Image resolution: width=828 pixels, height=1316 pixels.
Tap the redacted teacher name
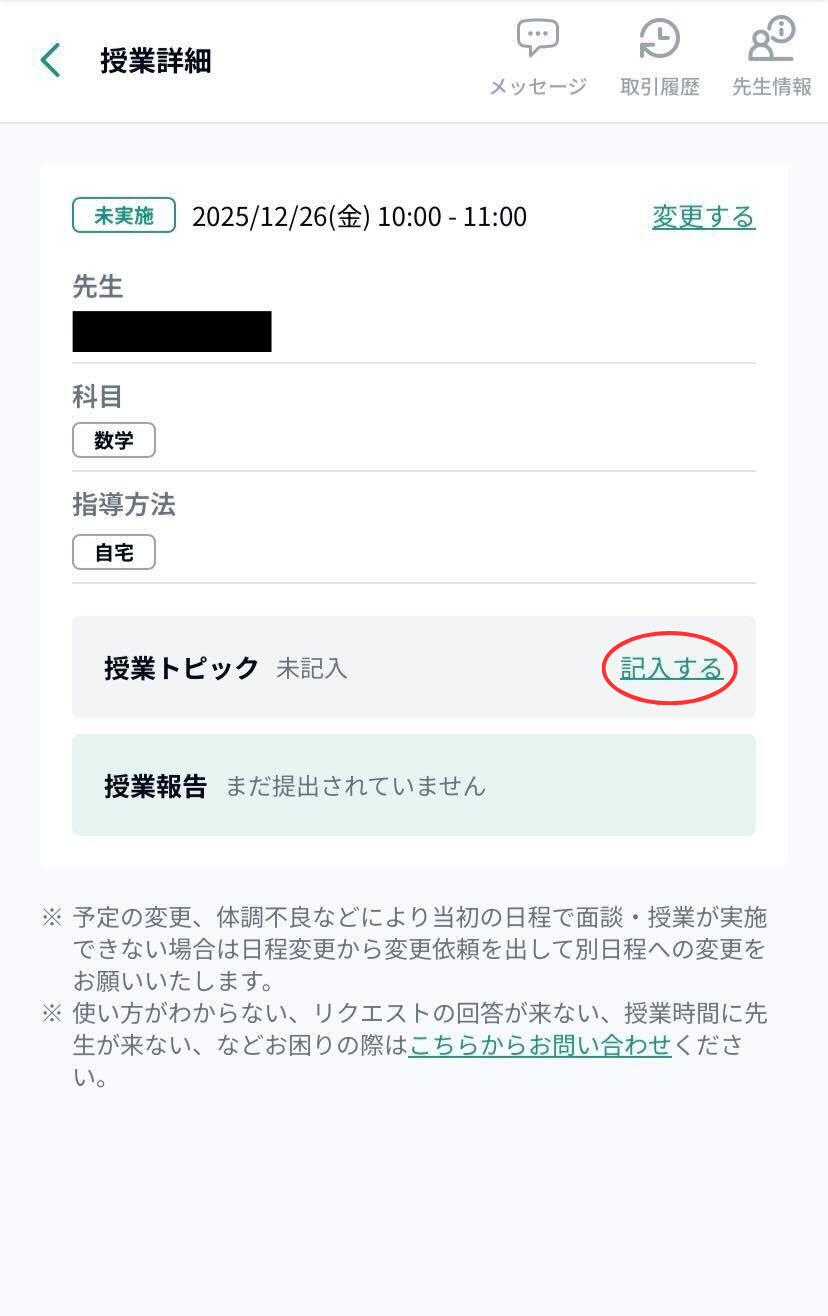click(x=172, y=331)
